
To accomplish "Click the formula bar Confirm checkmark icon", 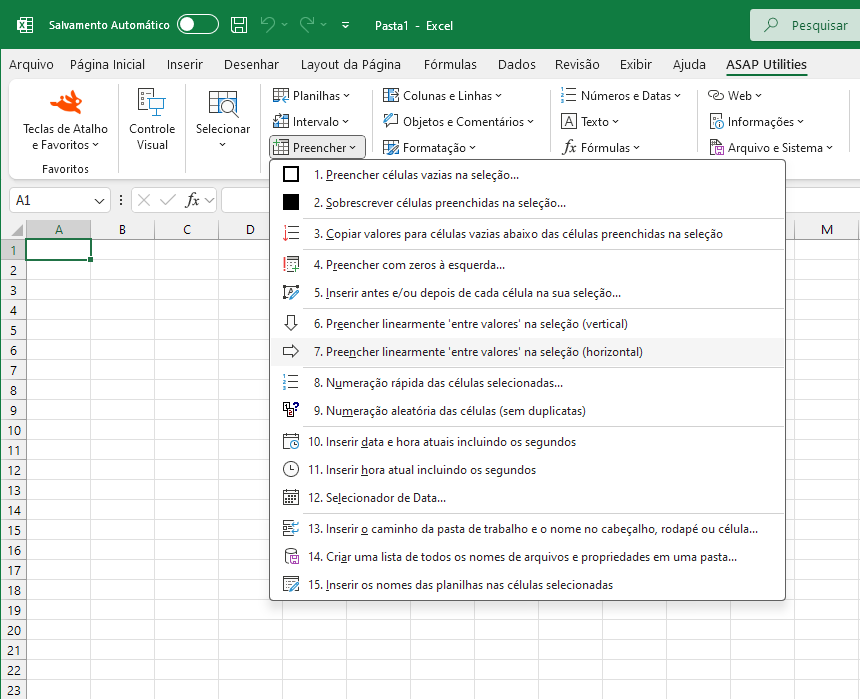I will (x=168, y=200).
